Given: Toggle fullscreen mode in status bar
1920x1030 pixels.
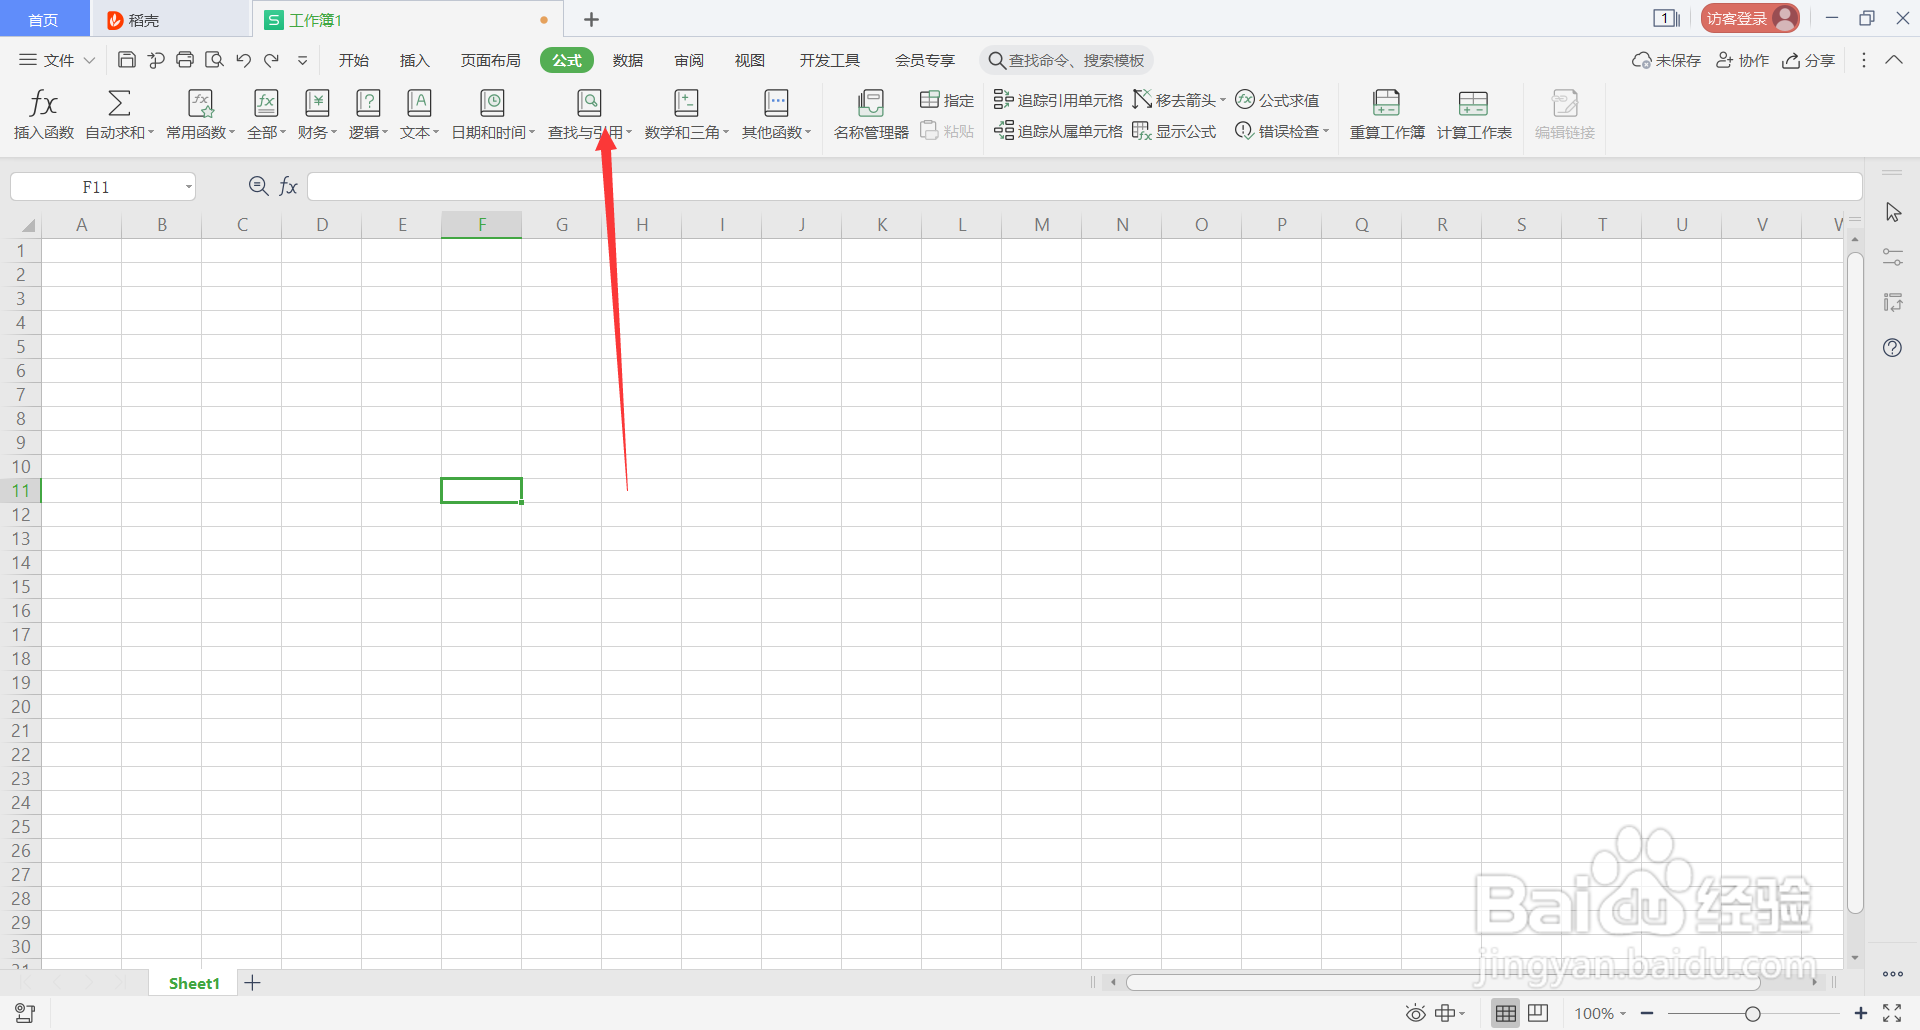Looking at the screenshot, I should [1892, 1013].
